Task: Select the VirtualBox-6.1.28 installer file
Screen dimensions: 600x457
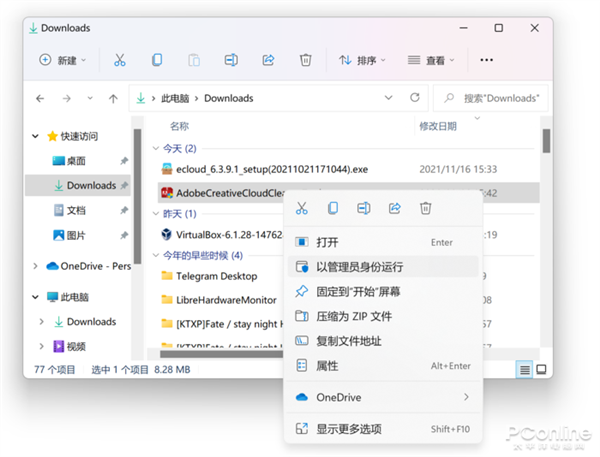Action: [229, 235]
